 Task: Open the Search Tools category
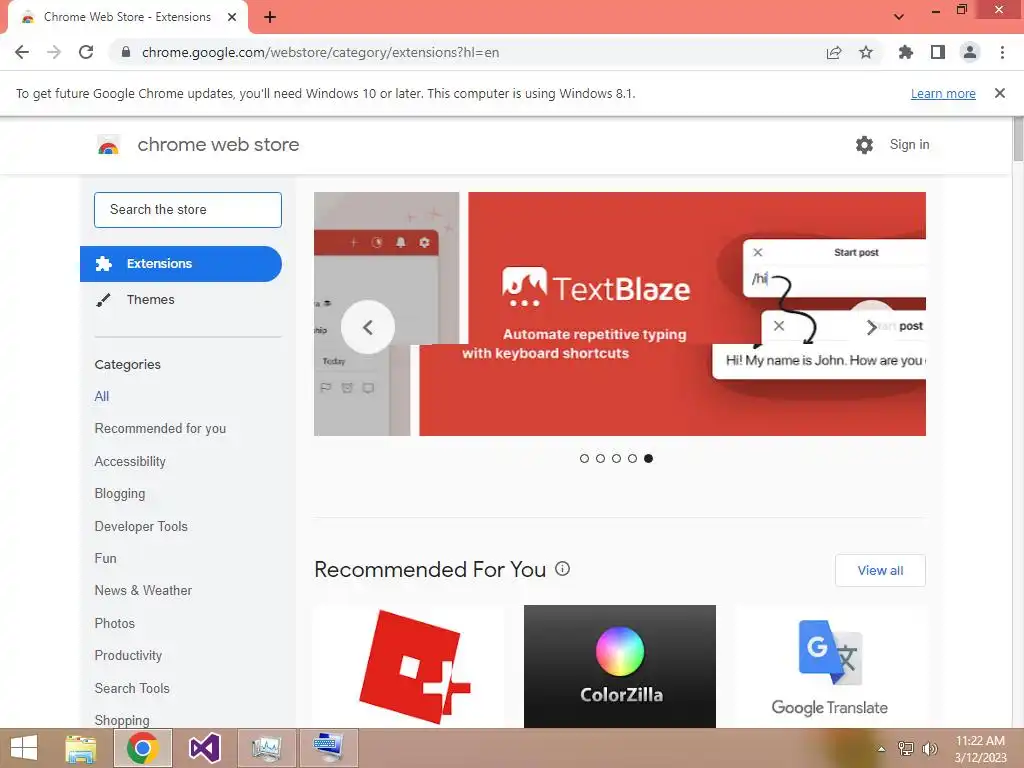point(132,688)
